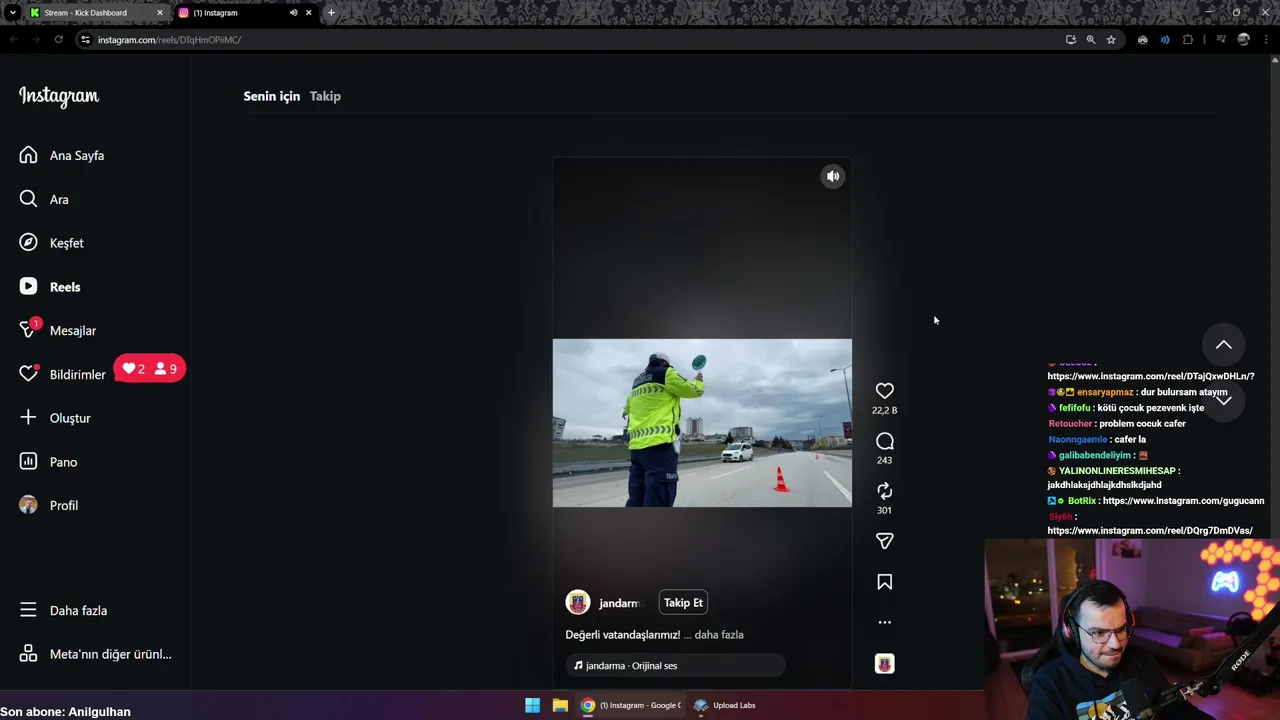Open Profil page
1280x720 pixels.
[49, 505]
